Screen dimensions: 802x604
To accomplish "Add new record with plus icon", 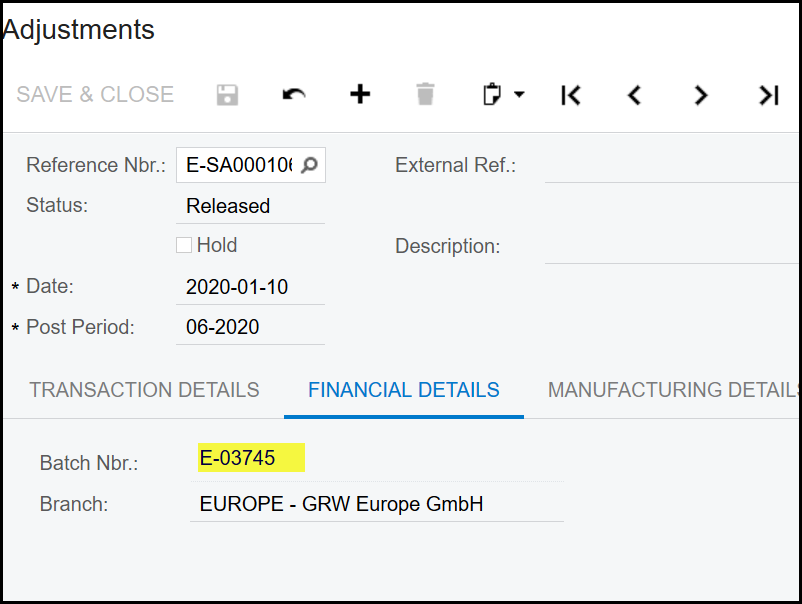I will click(x=360, y=95).
